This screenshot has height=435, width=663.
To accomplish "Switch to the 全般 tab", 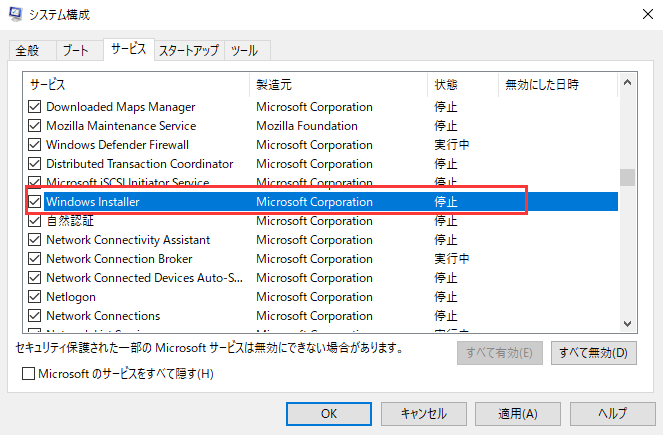I will (27, 50).
